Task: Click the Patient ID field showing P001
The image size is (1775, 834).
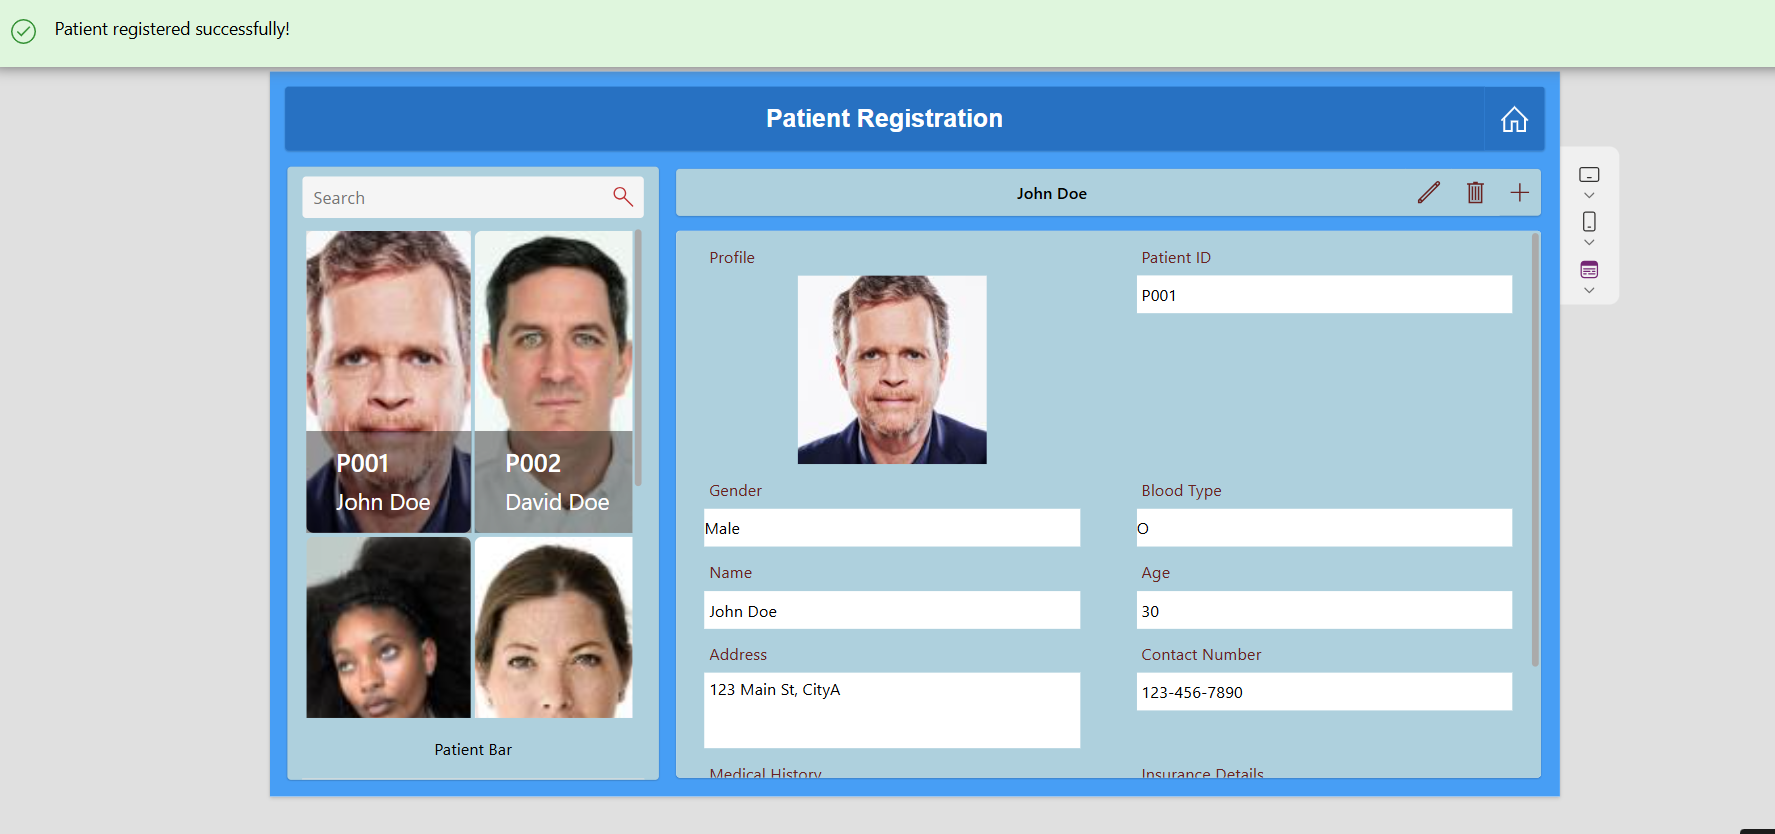Action: pos(1323,295)
